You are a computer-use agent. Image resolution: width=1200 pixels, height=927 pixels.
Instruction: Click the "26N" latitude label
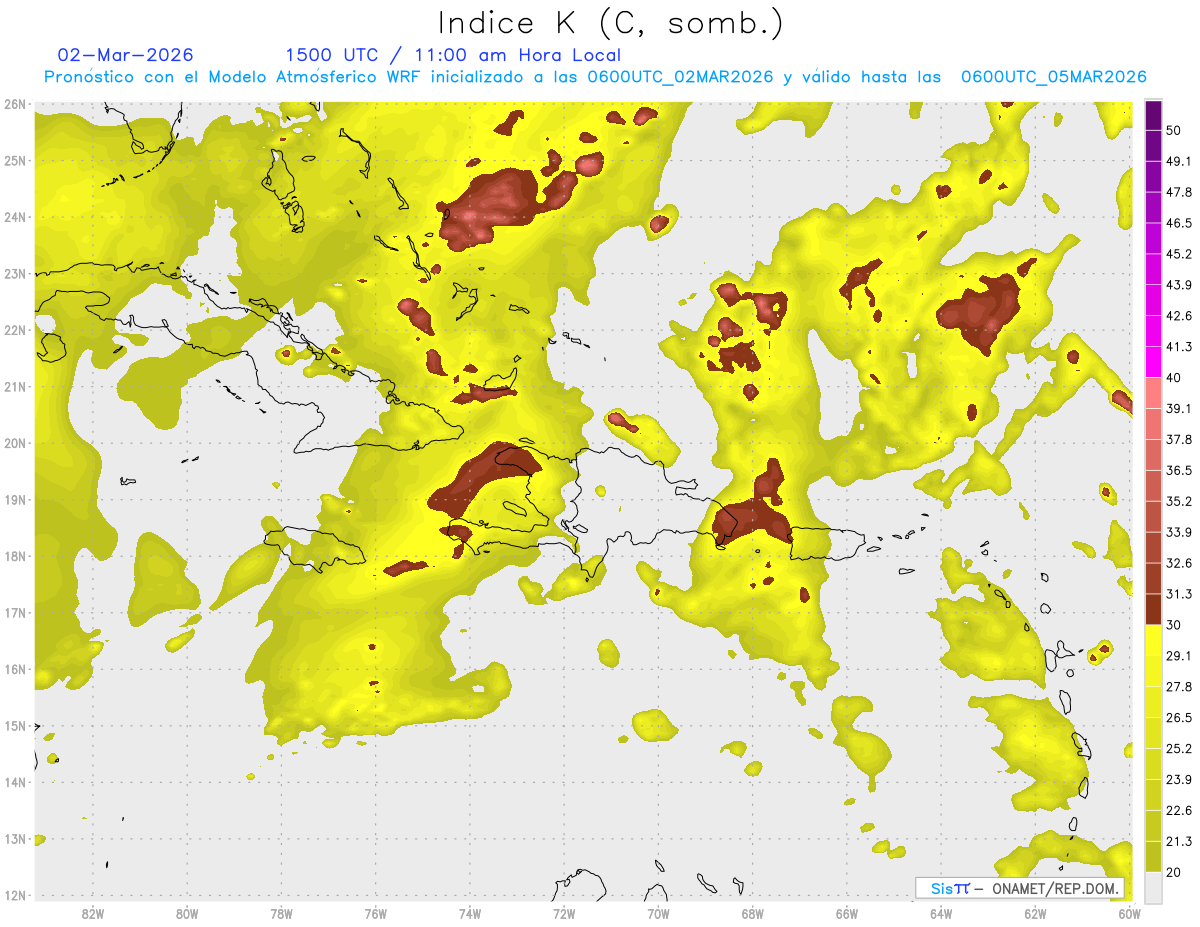click(x=15, y=104)
